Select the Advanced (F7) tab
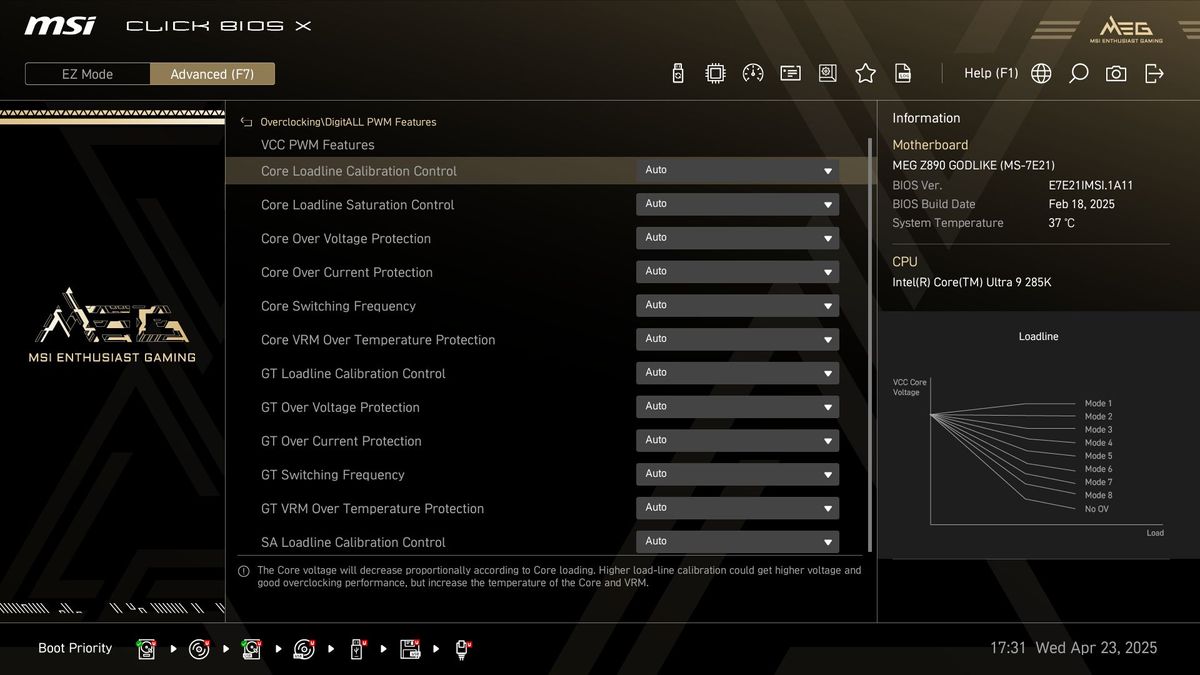This screenshot has height=675, width=1200. [x=212, y=74]
